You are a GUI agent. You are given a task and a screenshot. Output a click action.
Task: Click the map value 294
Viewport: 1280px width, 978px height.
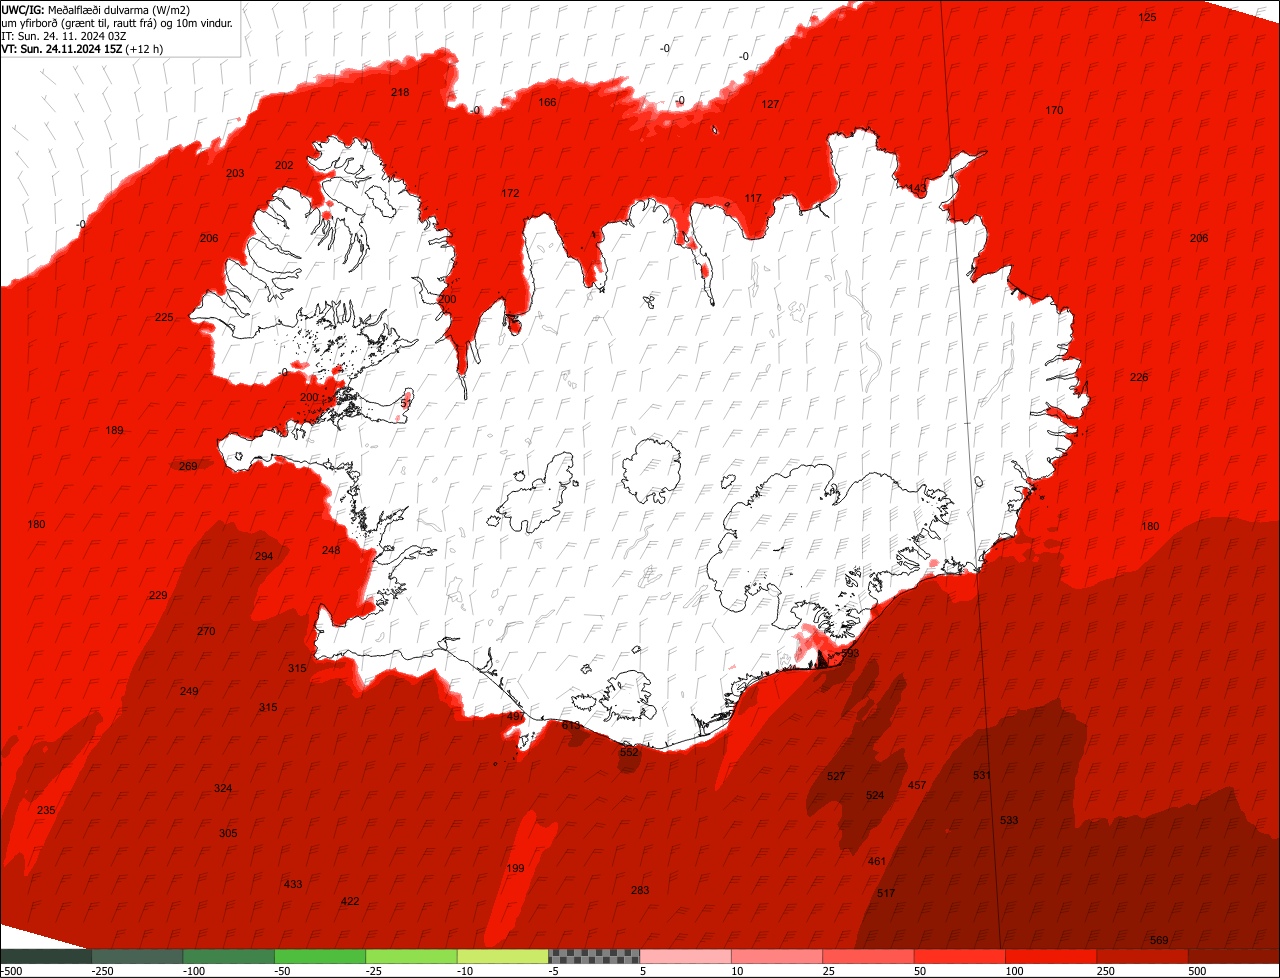click(x=264, y=556)
